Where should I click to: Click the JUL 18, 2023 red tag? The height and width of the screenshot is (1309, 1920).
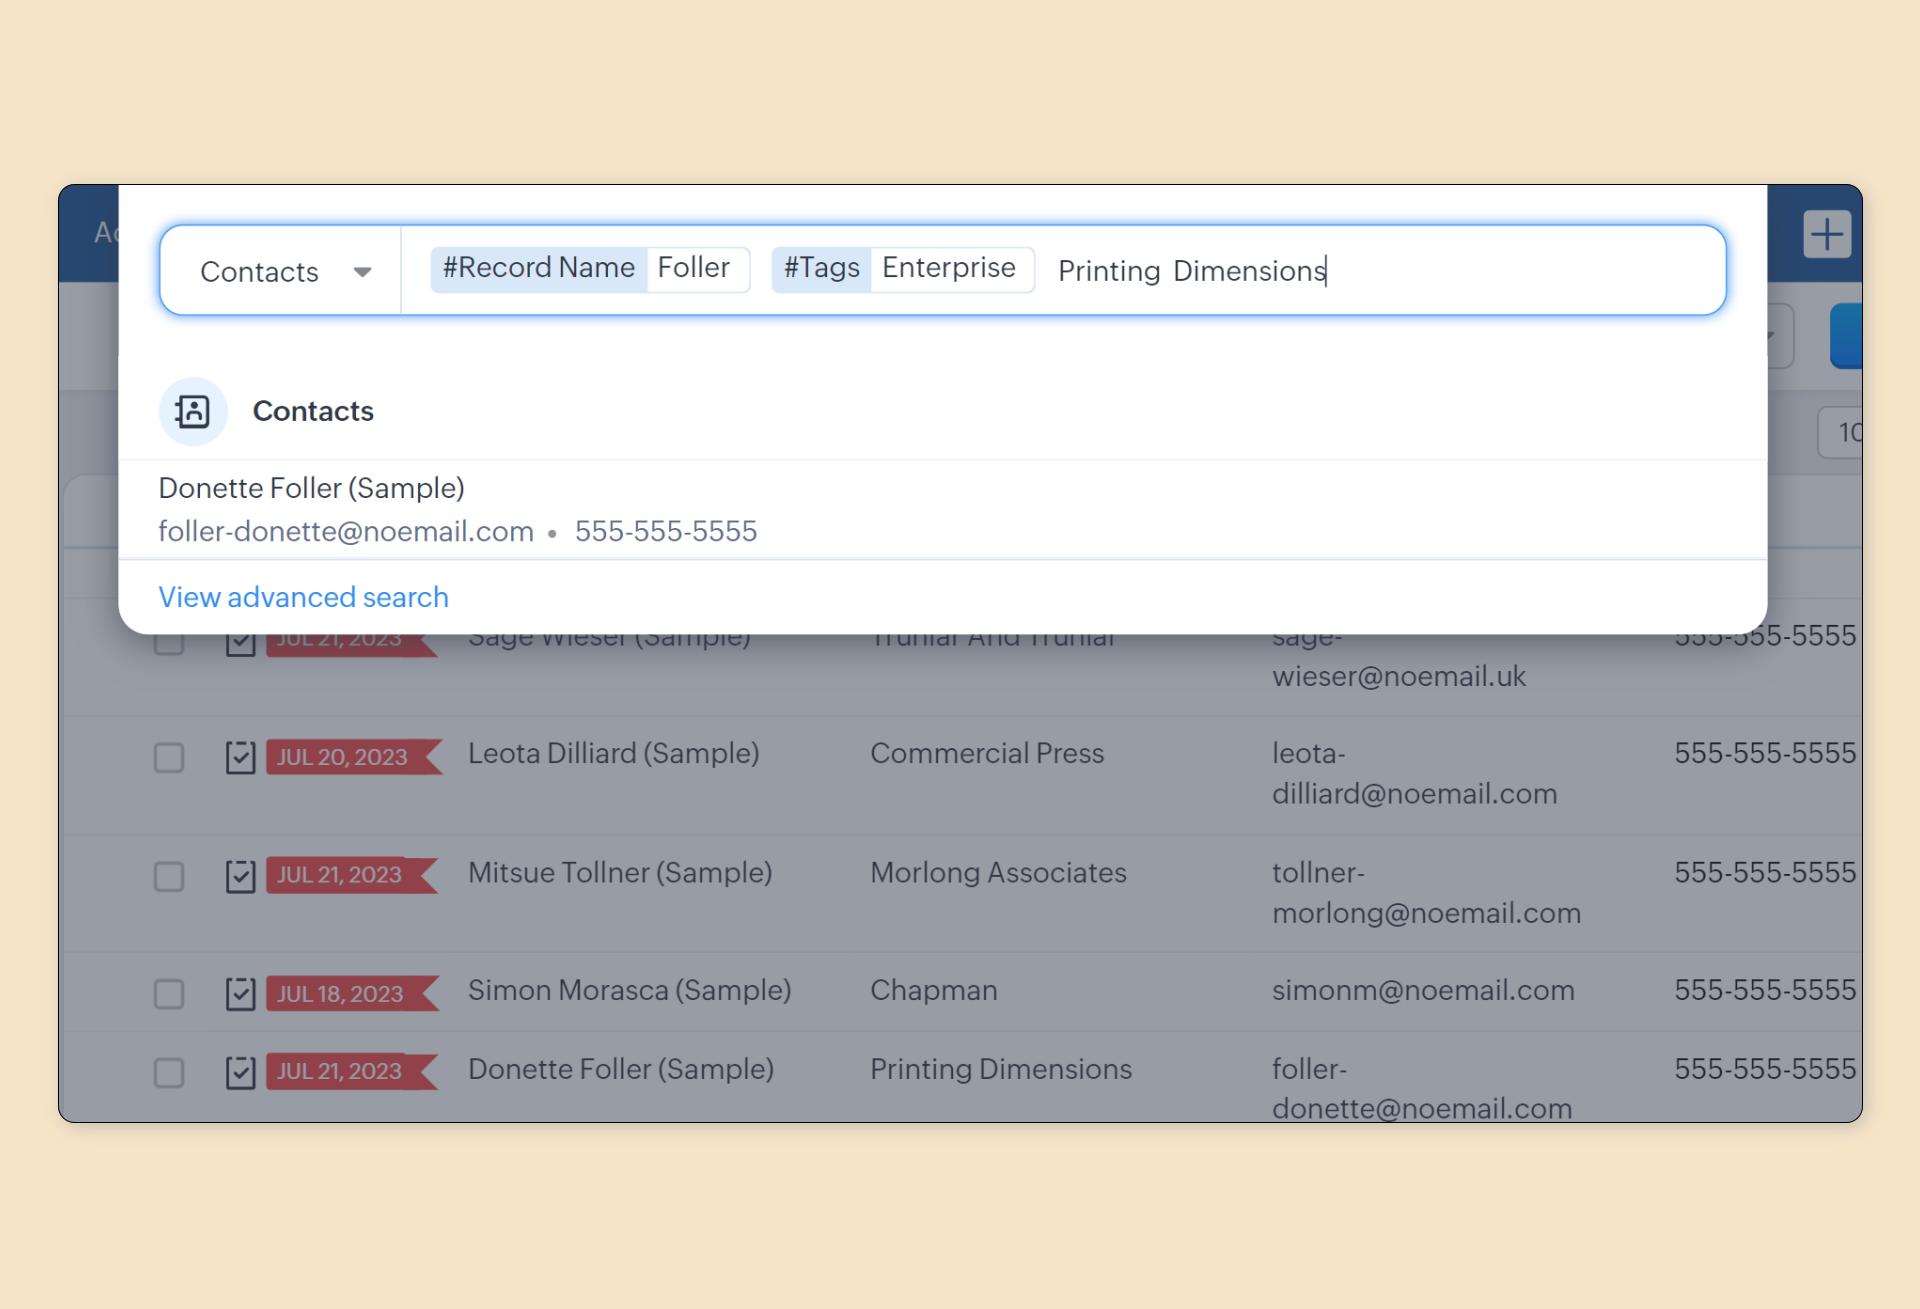341,994
